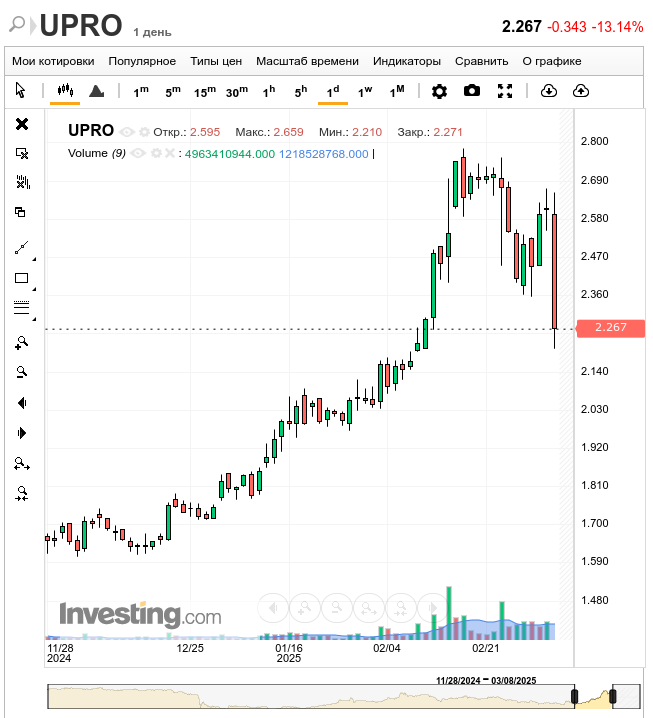Open Мои котировки menu
This screenshot has height=718, width=653.
coord(53,61)
